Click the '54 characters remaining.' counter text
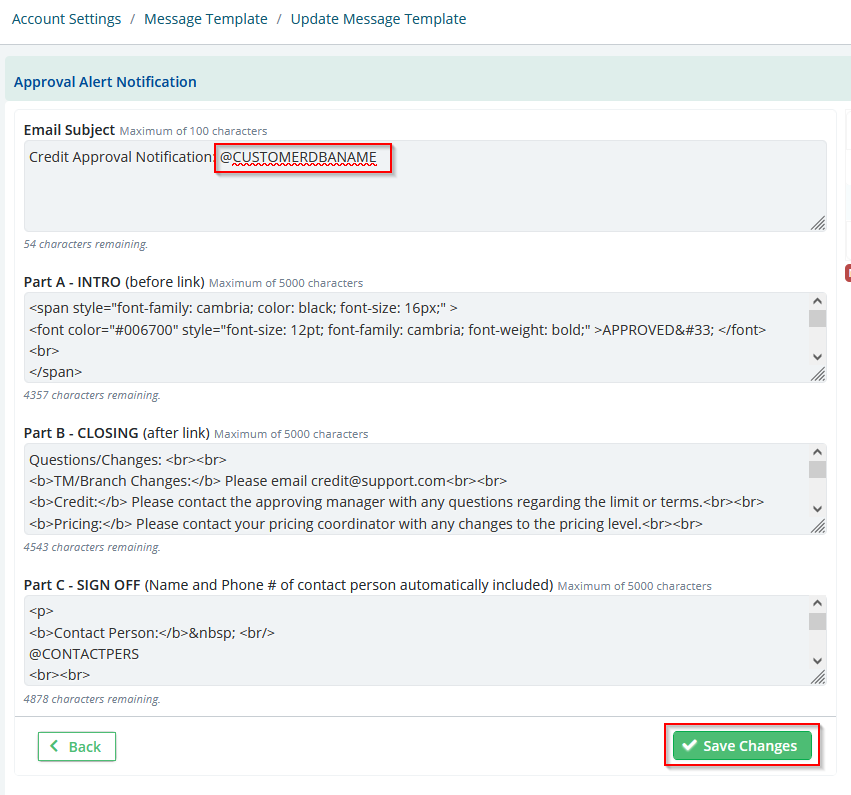The image size is (851, 795). tap(86, 244)
